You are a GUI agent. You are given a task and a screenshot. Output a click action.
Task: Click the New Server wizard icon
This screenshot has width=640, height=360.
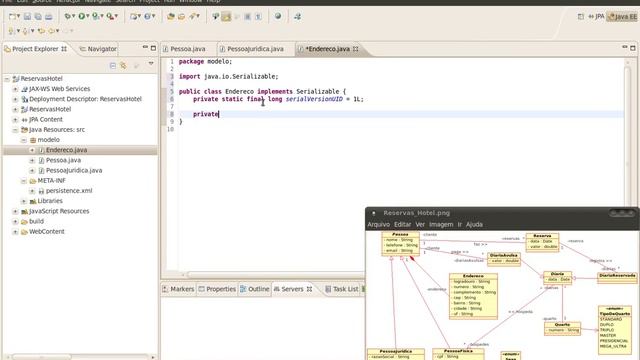133,16
